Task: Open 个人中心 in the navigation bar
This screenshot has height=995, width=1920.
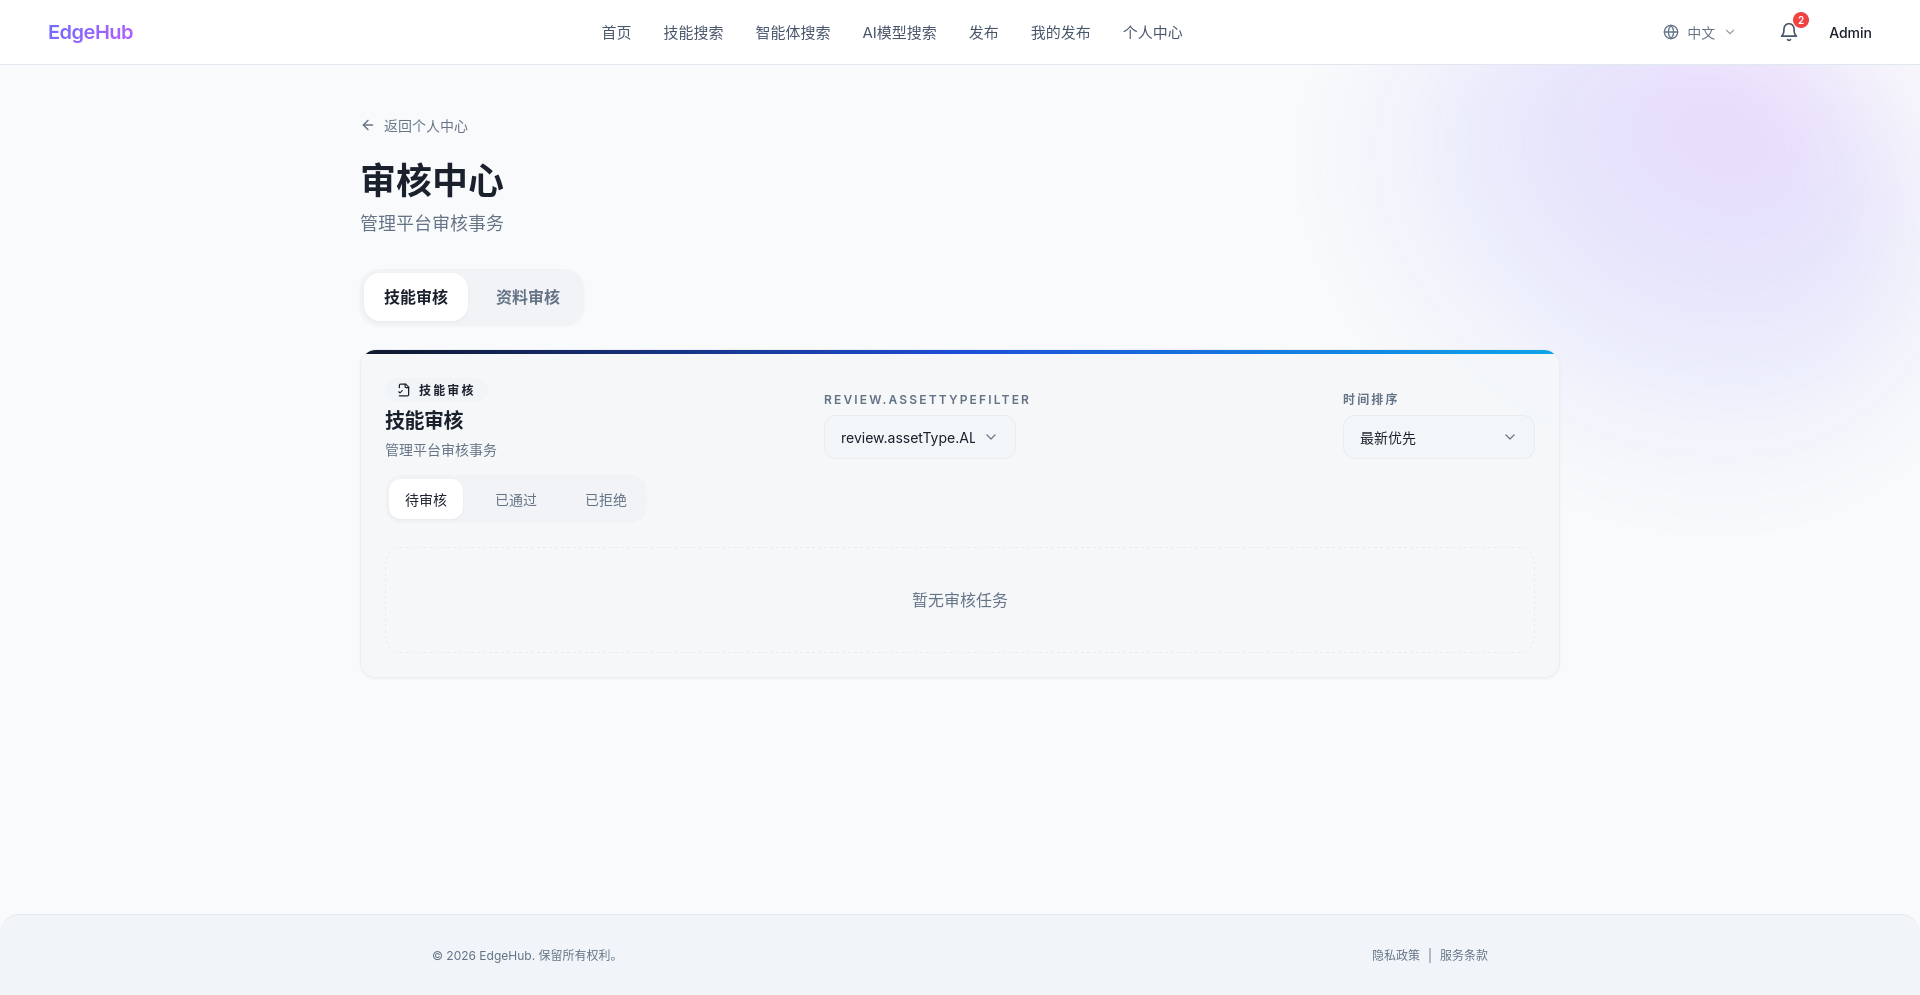Action: [x=1153, y=32]
